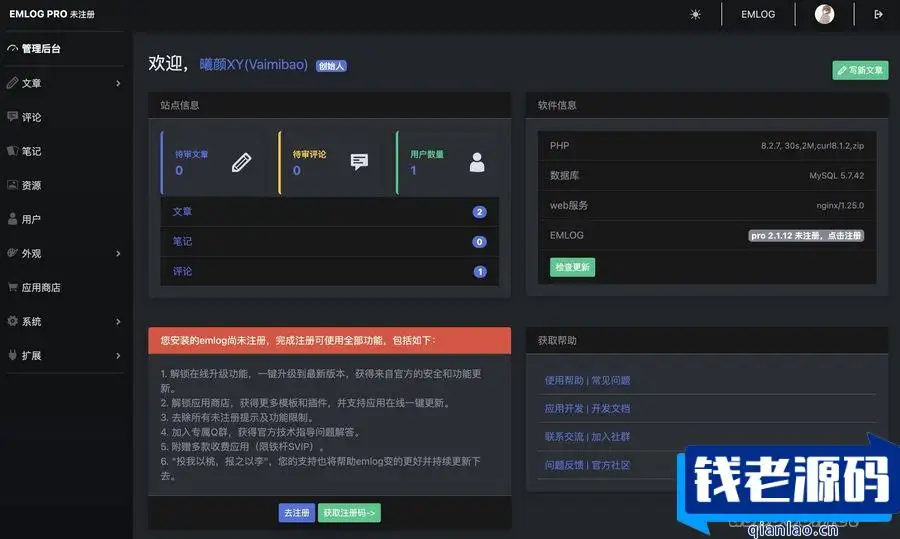900x539 pixels.
Task: Toggle the light/dark theme sun icon
Action: click(695, 14)
